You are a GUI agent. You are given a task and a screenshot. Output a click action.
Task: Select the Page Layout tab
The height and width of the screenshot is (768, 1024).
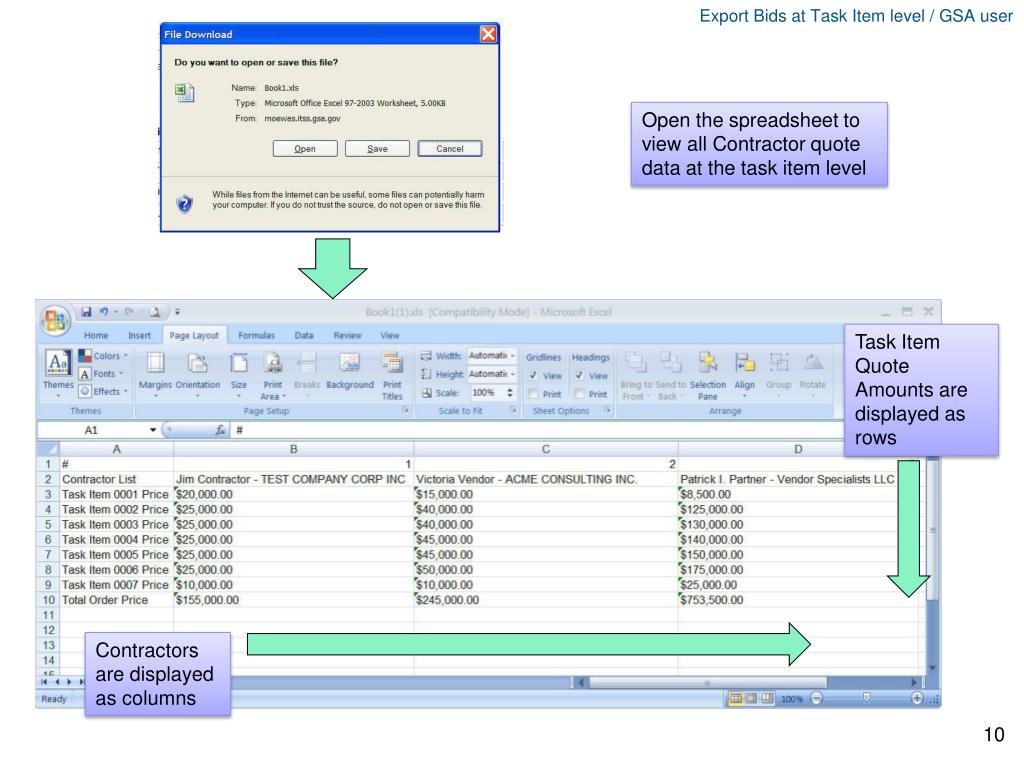(x=194, y=335)
